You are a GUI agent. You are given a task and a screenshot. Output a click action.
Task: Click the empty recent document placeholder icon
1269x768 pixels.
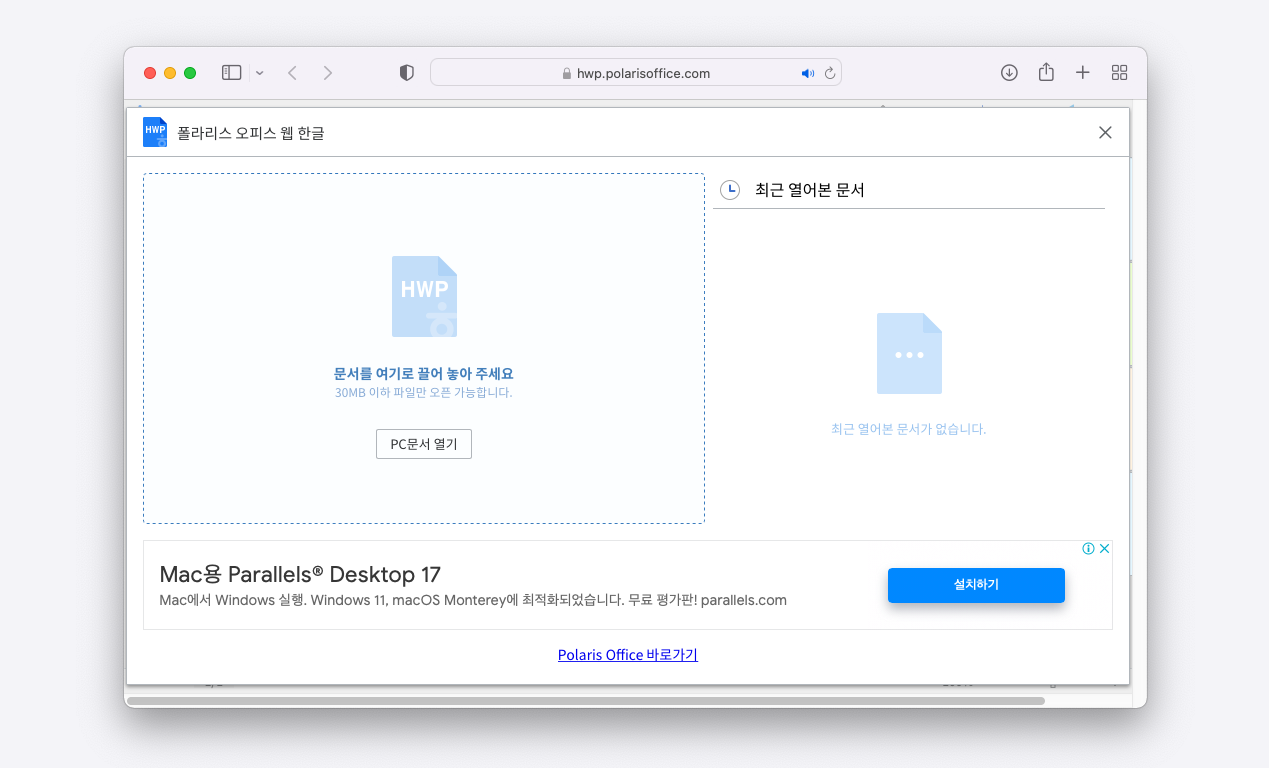point(909,353)
